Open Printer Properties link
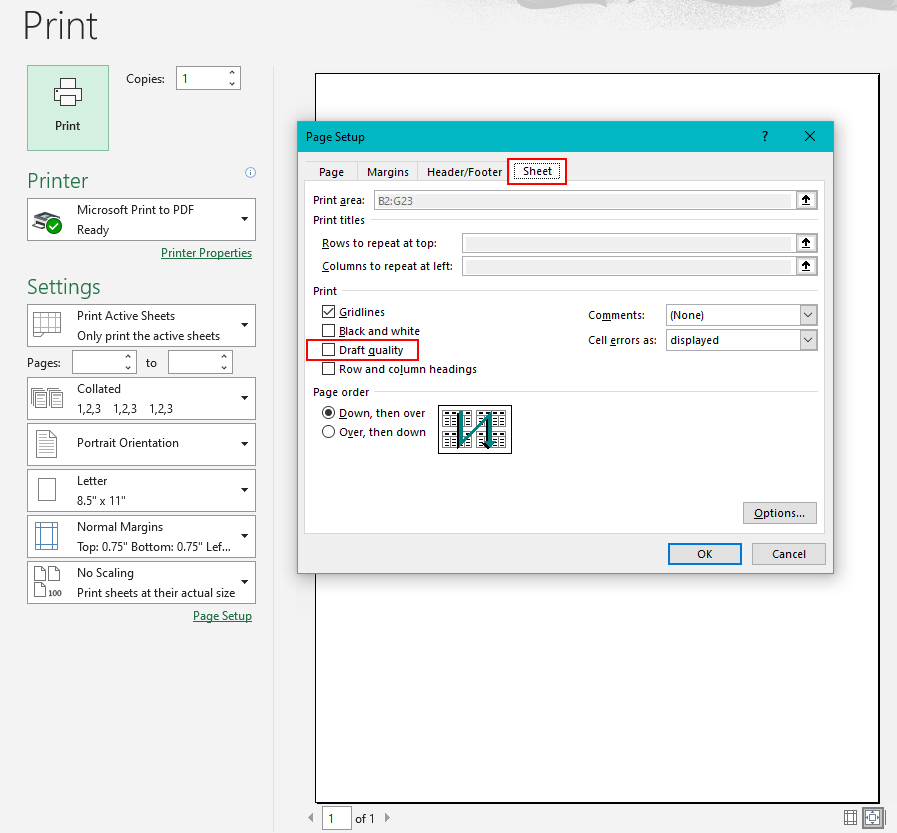Image resolution: width=897 pixels, height=833 pixels. click(206, 252)
